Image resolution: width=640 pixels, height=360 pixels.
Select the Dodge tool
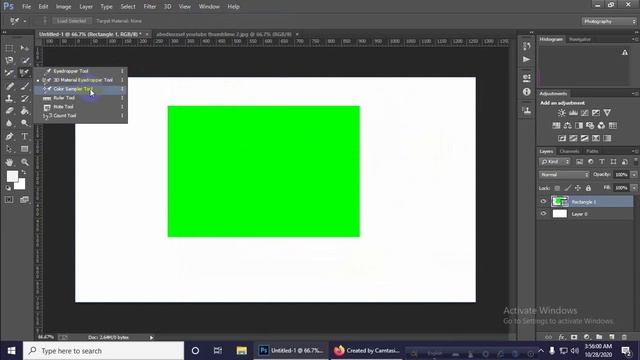pyautogui.click(x=25, y=123)
